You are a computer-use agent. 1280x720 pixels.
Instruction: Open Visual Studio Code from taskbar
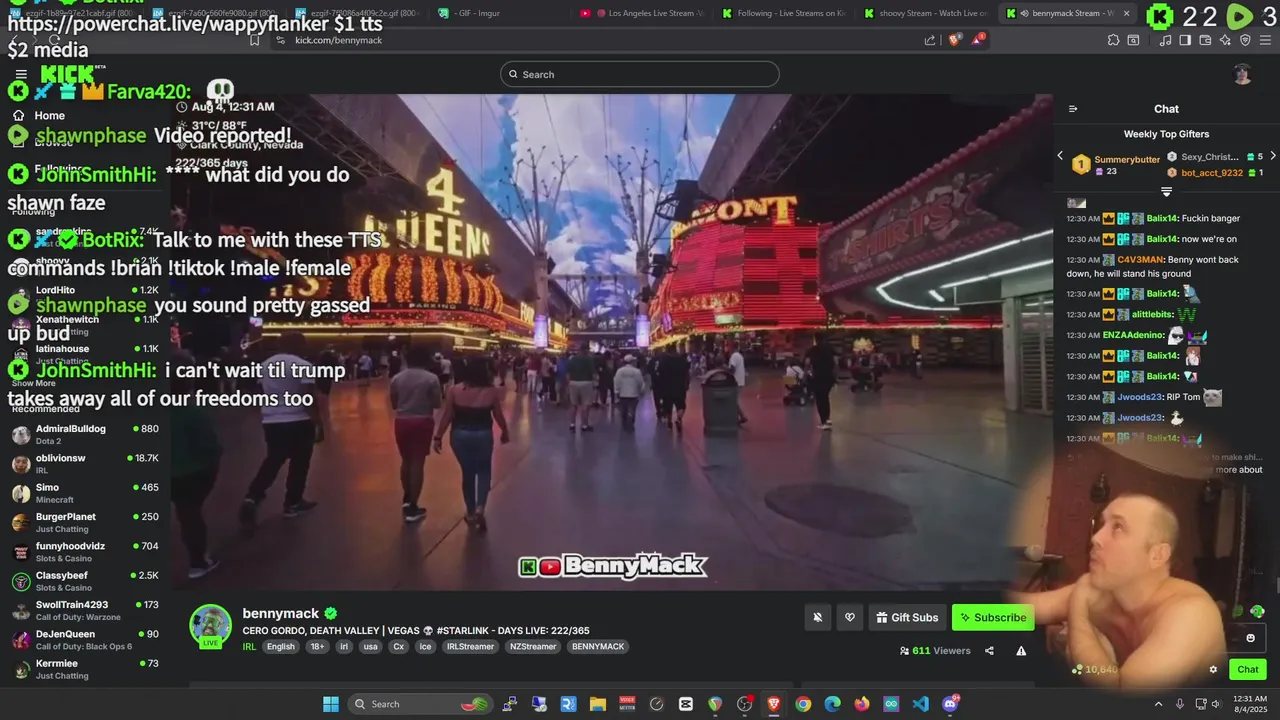920,704
